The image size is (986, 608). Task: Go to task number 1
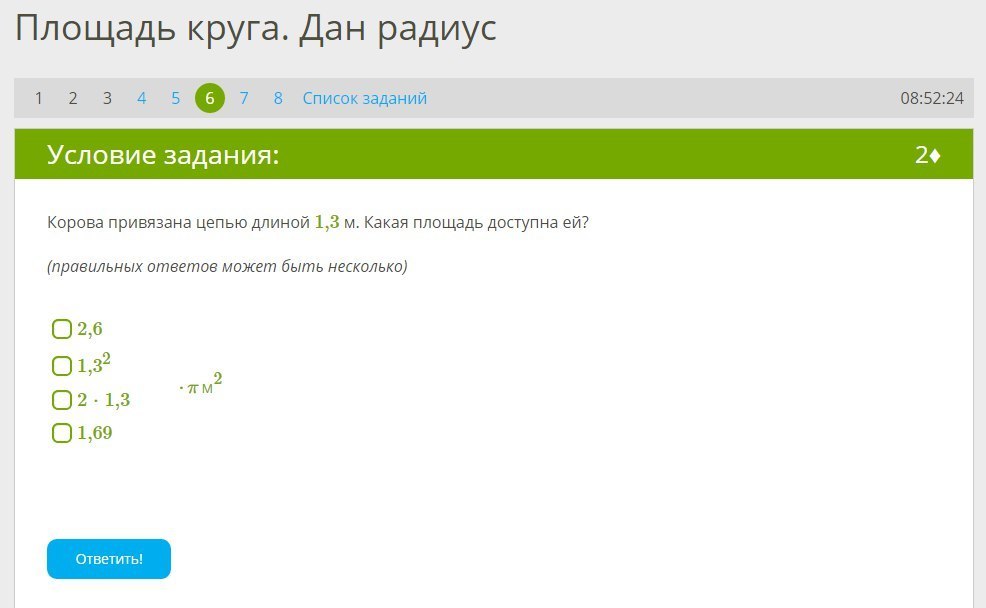[x=39, y=98]
